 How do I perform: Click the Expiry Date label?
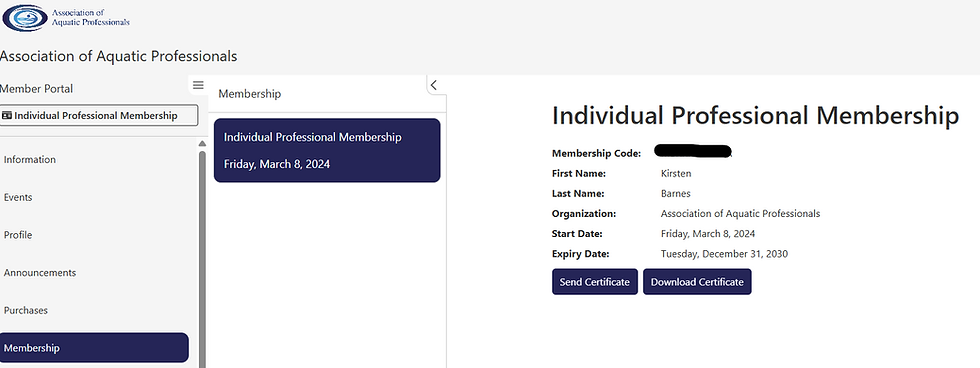tap(580, 254)
